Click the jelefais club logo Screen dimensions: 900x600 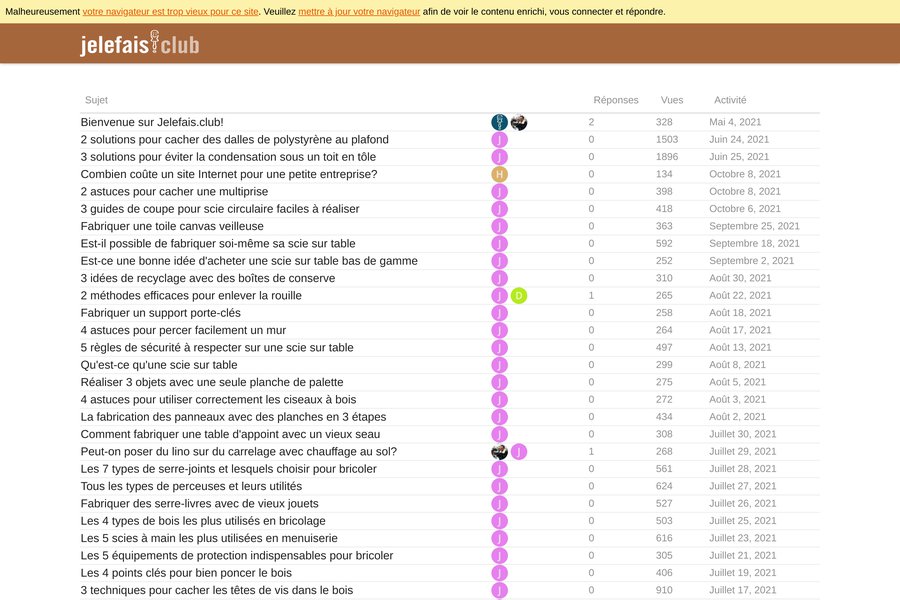(x=139, y=44)
